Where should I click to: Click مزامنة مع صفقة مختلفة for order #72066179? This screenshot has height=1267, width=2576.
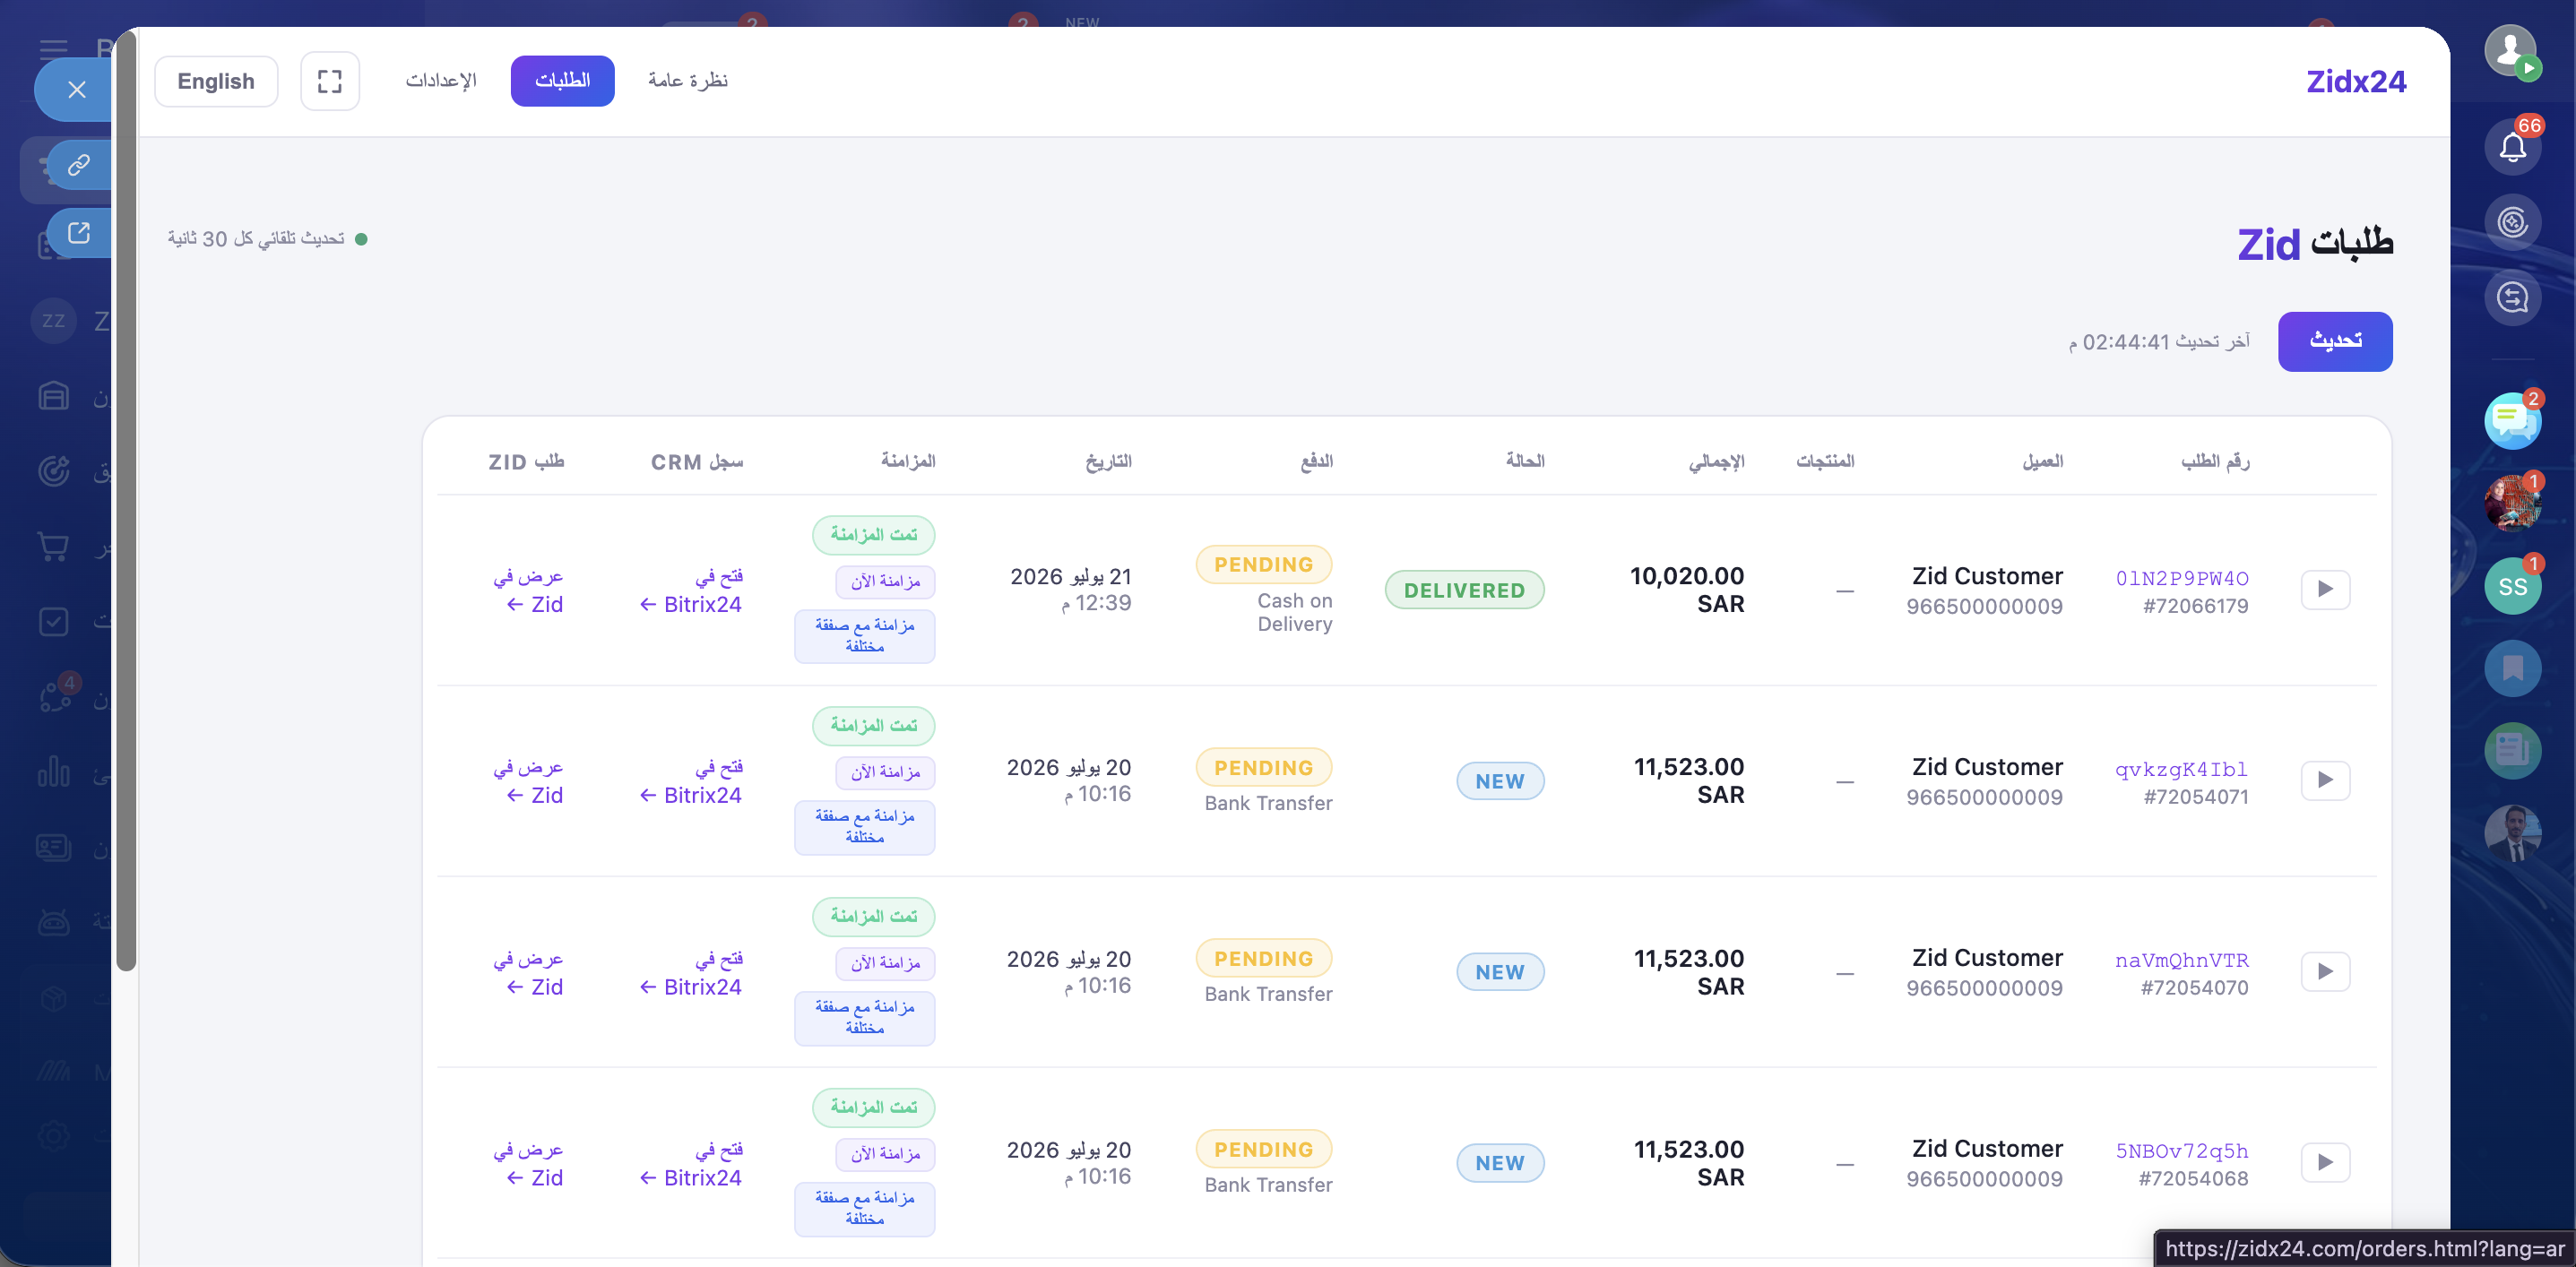(x=865, y=637)
